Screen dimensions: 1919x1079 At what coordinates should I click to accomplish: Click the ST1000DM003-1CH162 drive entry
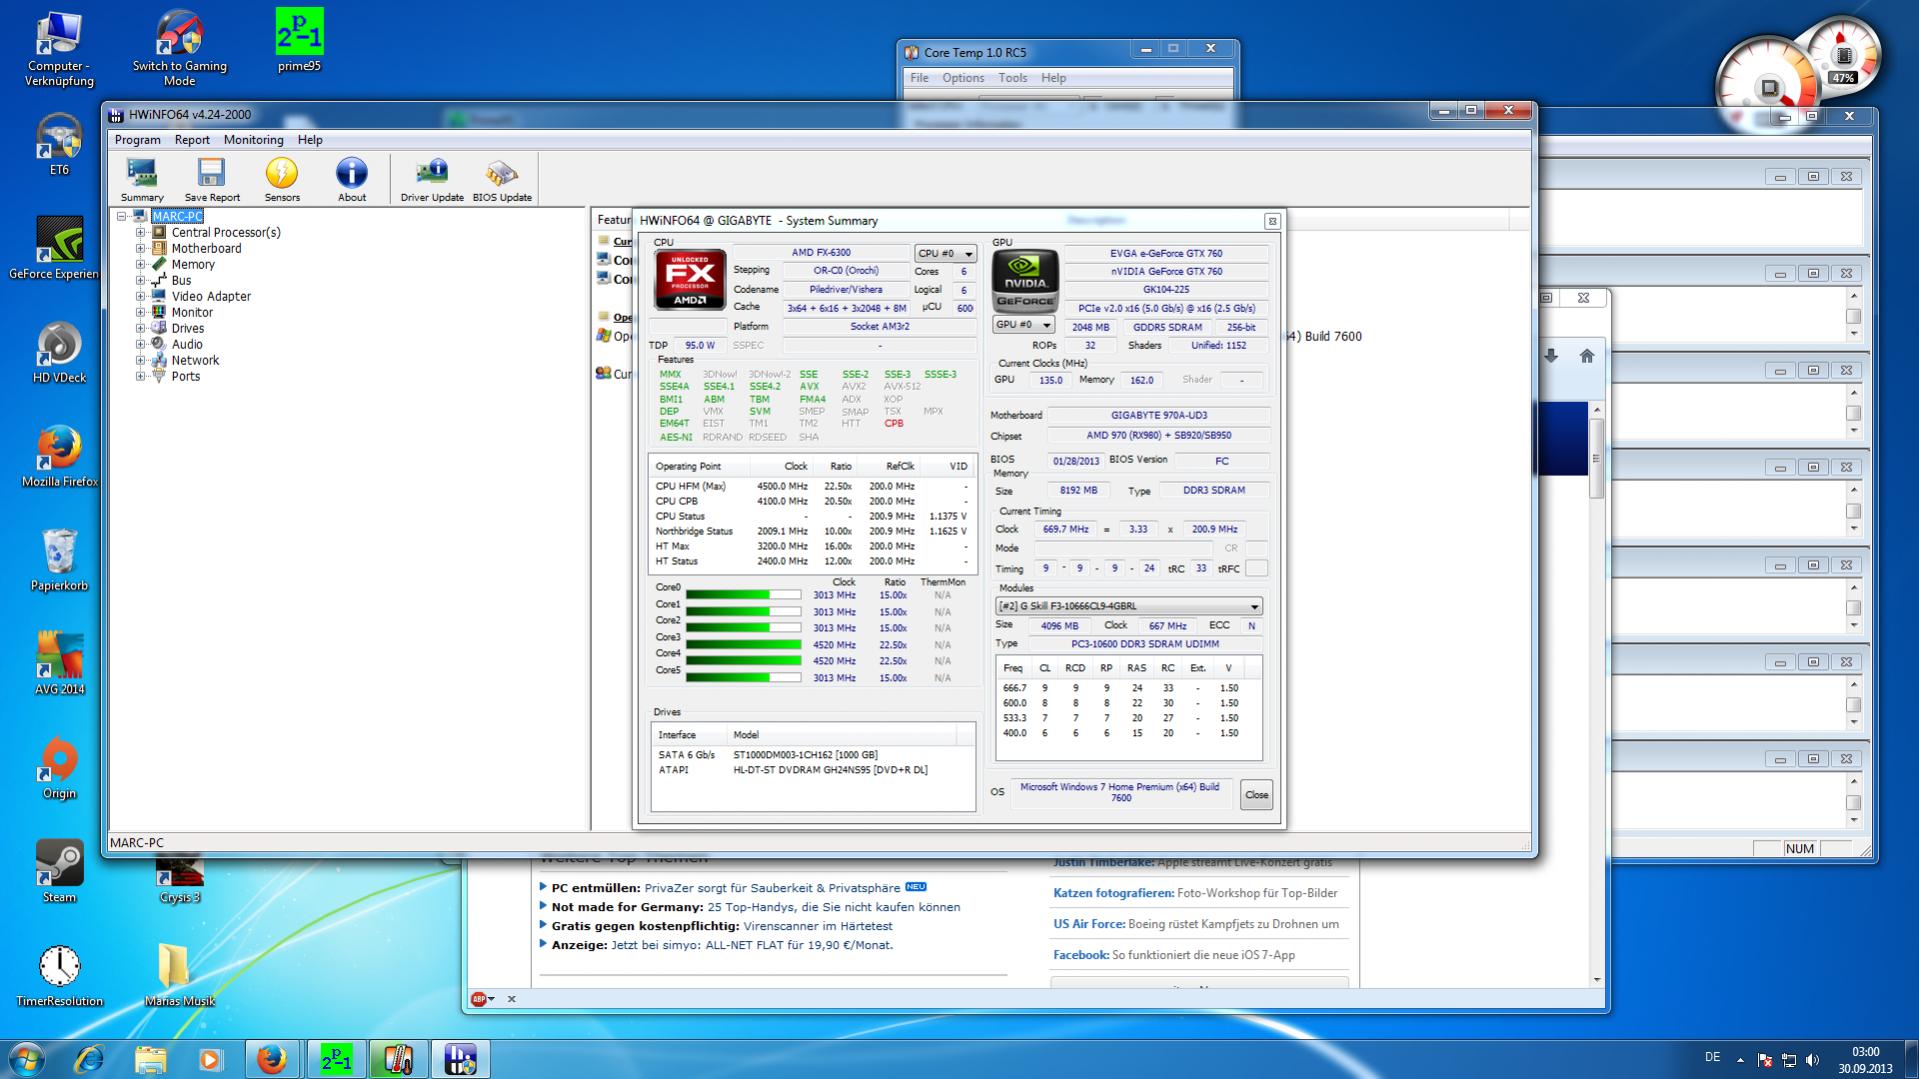[x=805, y=755]
